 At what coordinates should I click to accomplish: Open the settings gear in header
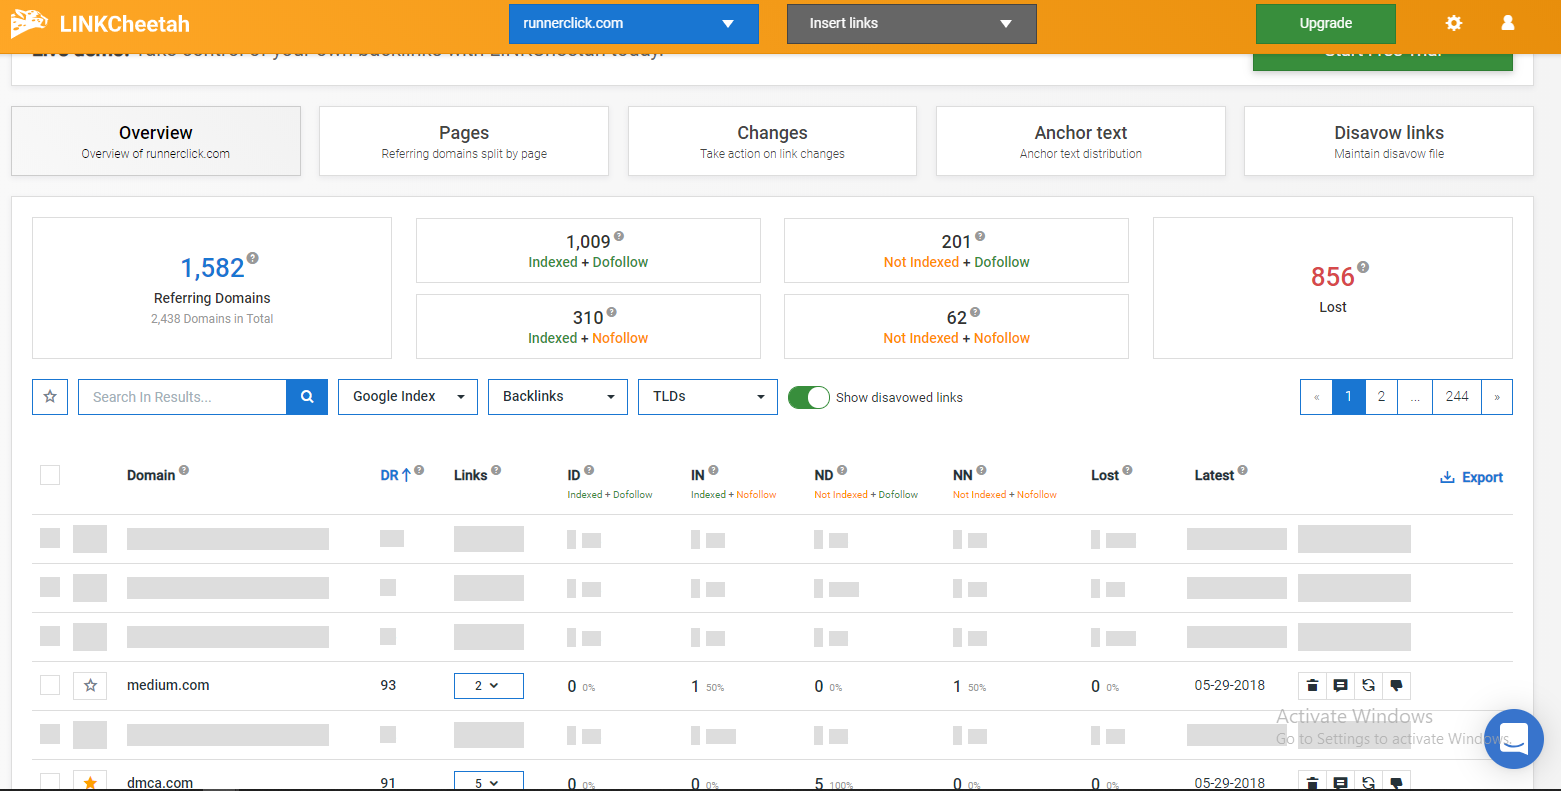point(1454,23)
